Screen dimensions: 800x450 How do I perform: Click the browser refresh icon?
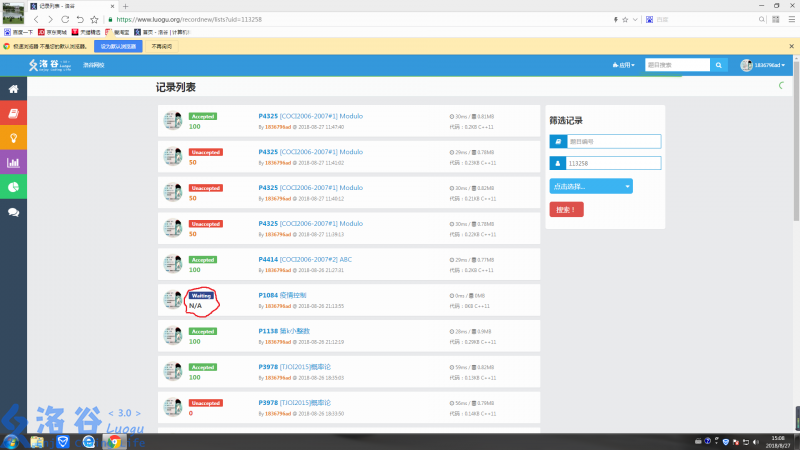pos(66,19)
